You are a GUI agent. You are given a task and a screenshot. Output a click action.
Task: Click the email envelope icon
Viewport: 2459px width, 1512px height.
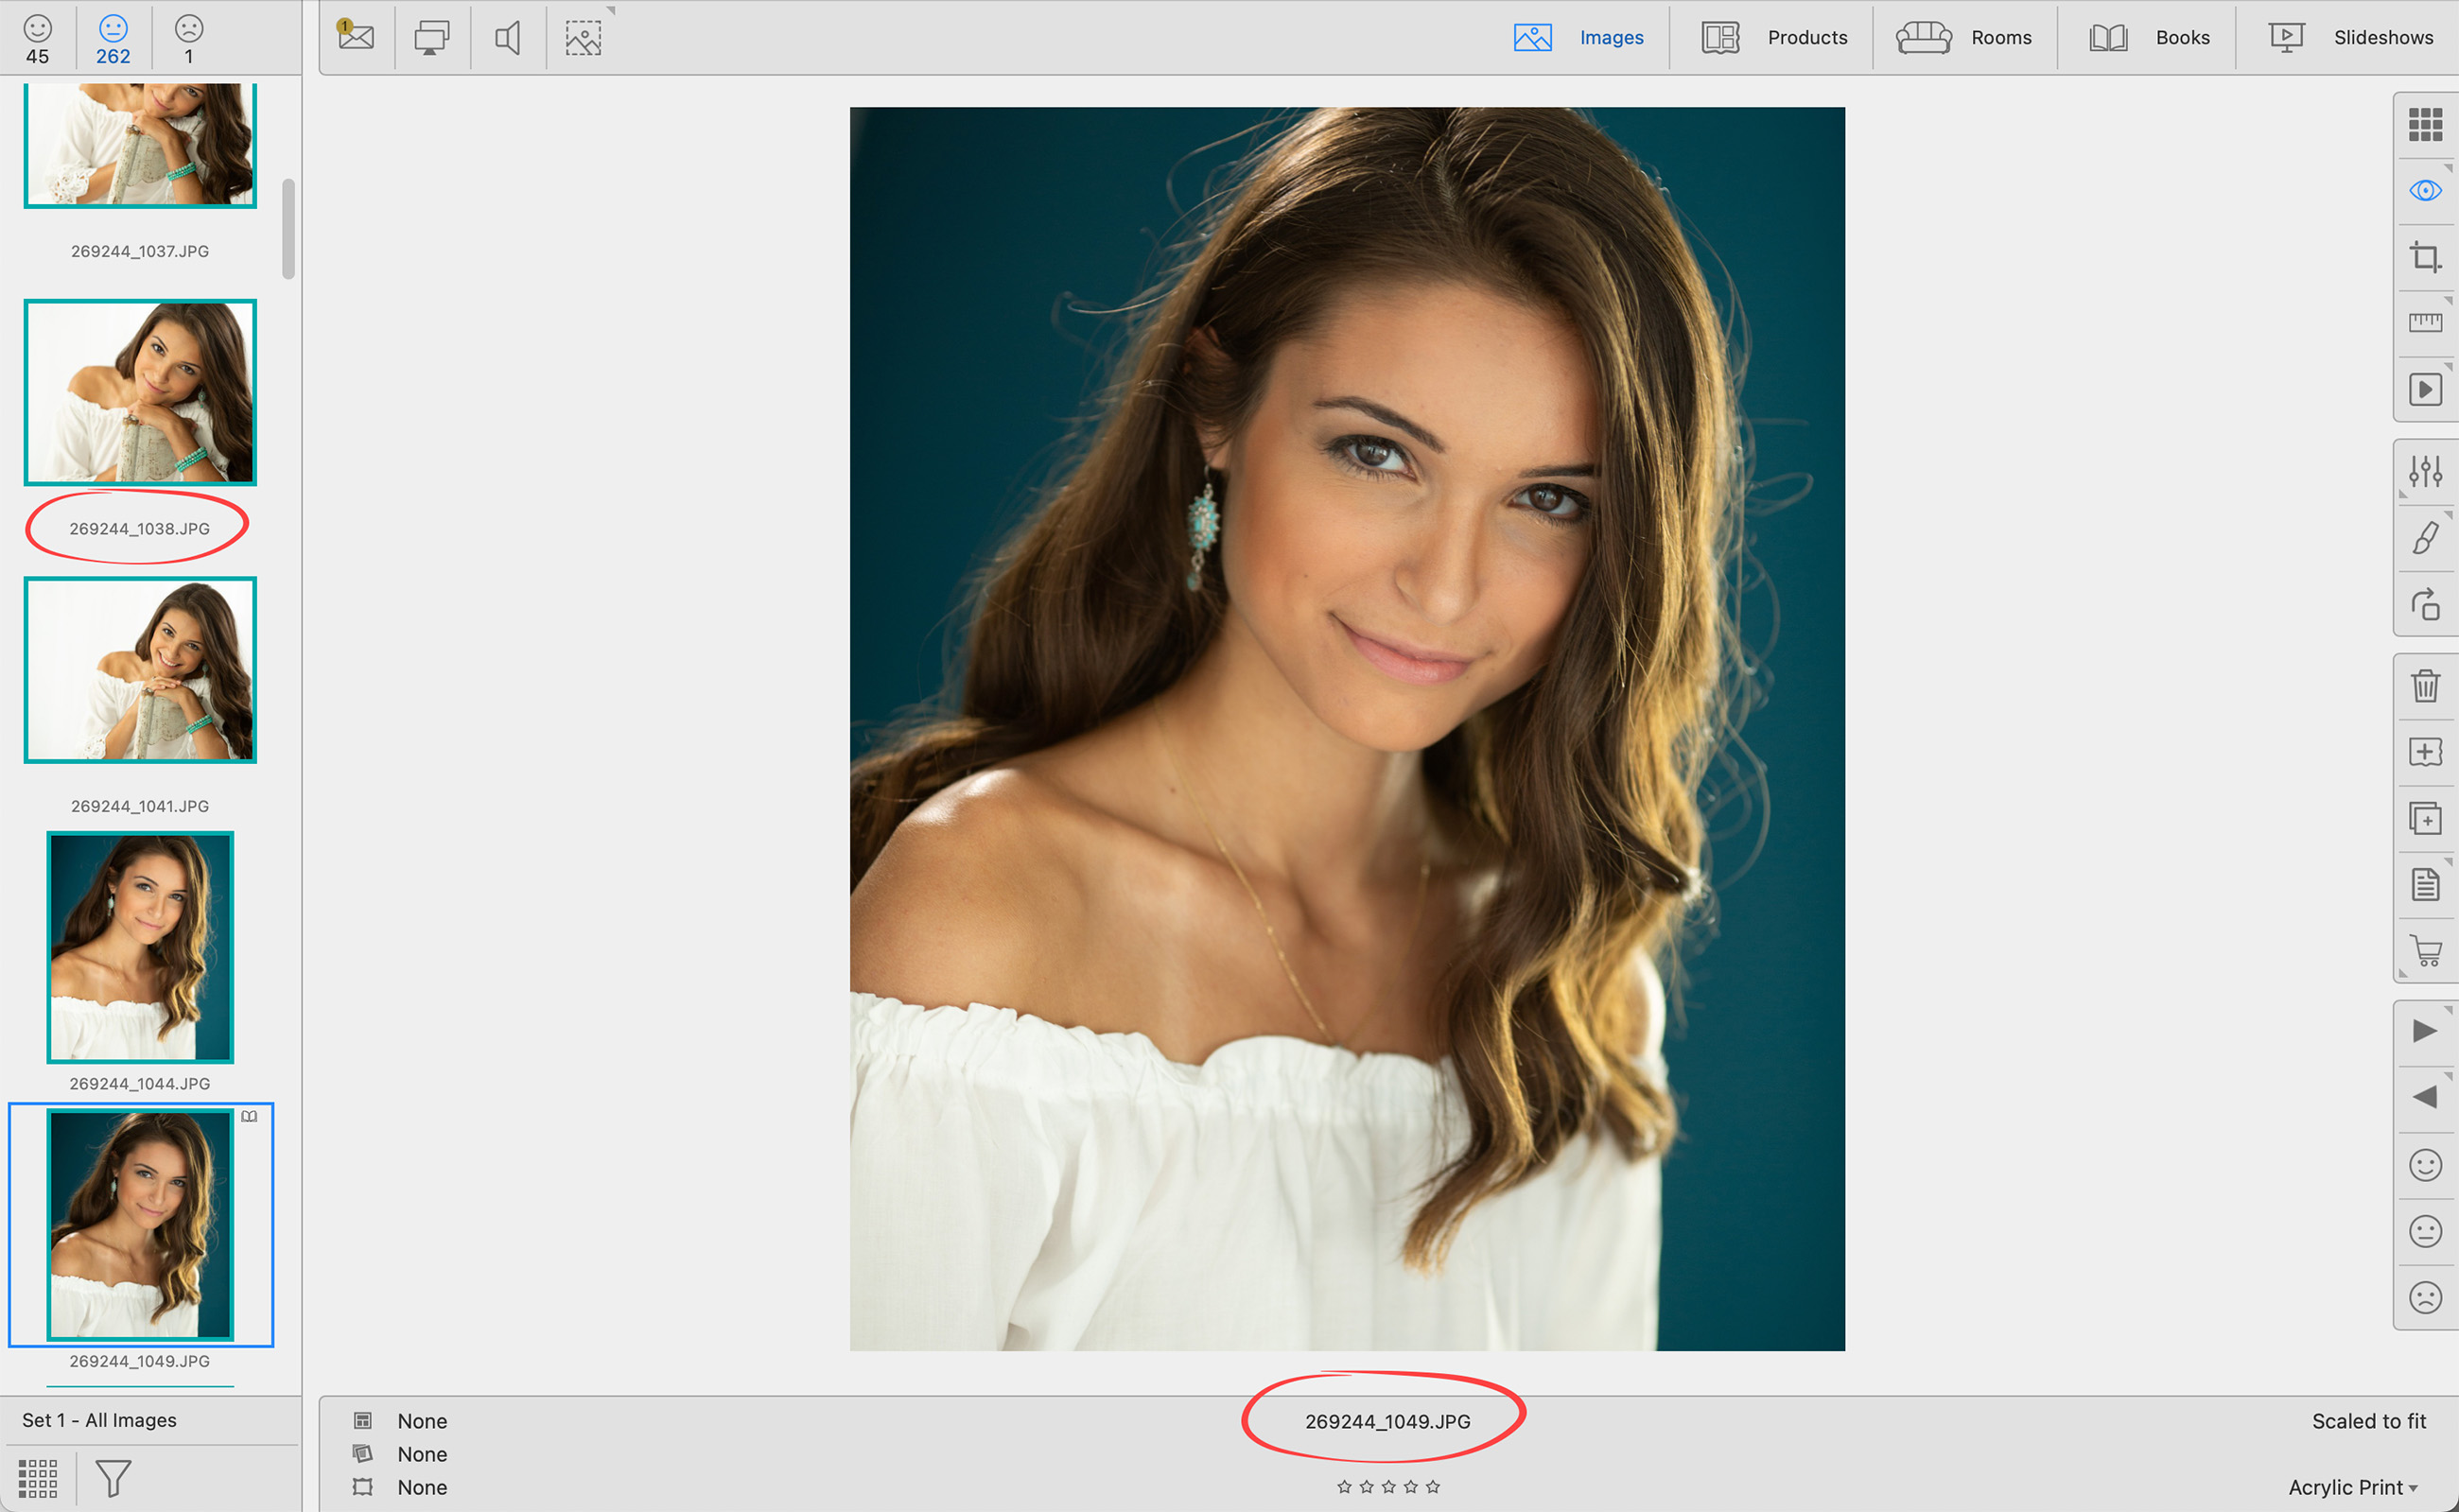tap(355, 37)
